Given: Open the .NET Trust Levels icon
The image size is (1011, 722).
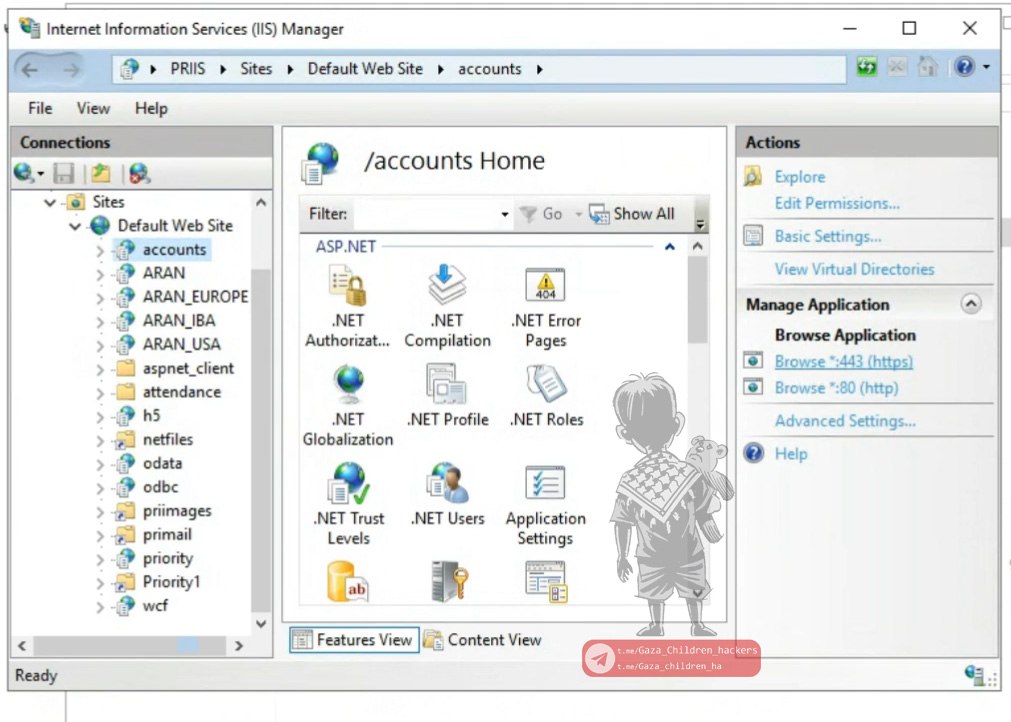Looking at the screenshot, I should tap(348, 486).
